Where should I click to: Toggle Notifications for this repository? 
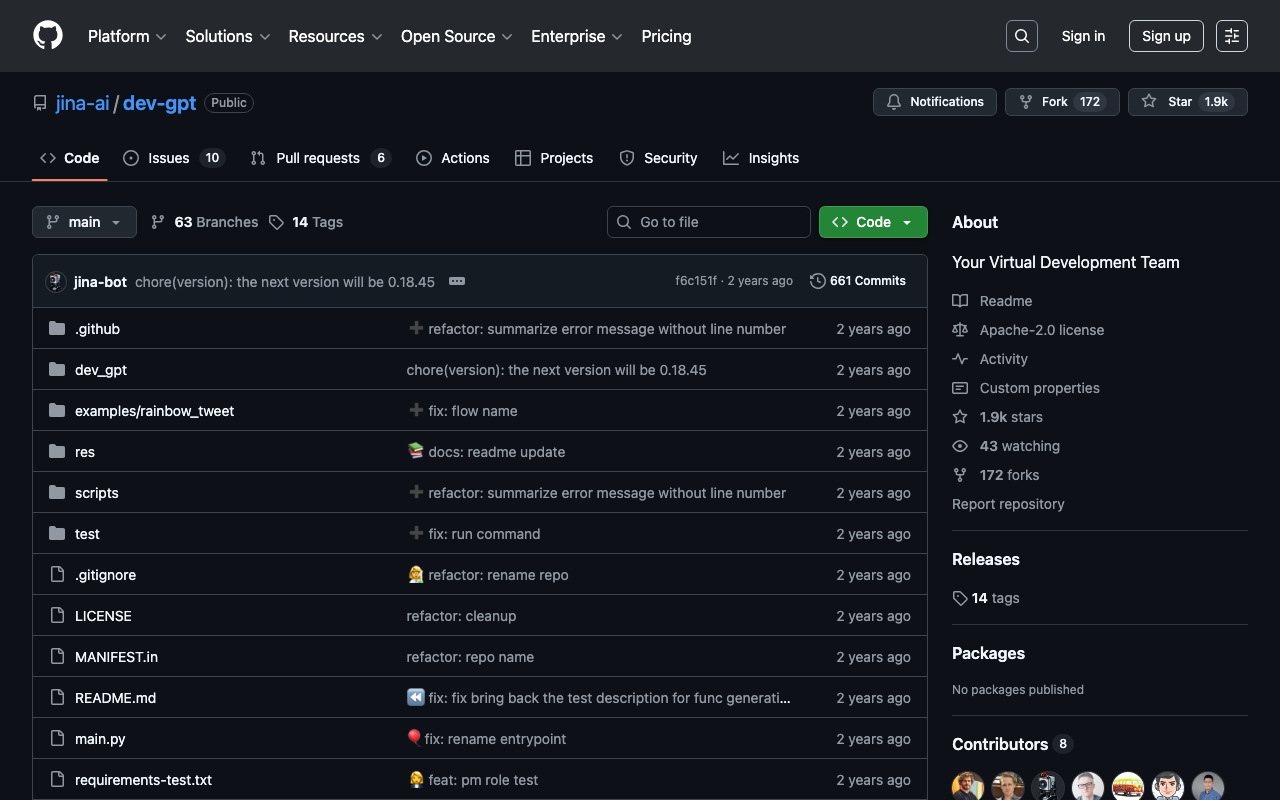(x=934, y=102)
